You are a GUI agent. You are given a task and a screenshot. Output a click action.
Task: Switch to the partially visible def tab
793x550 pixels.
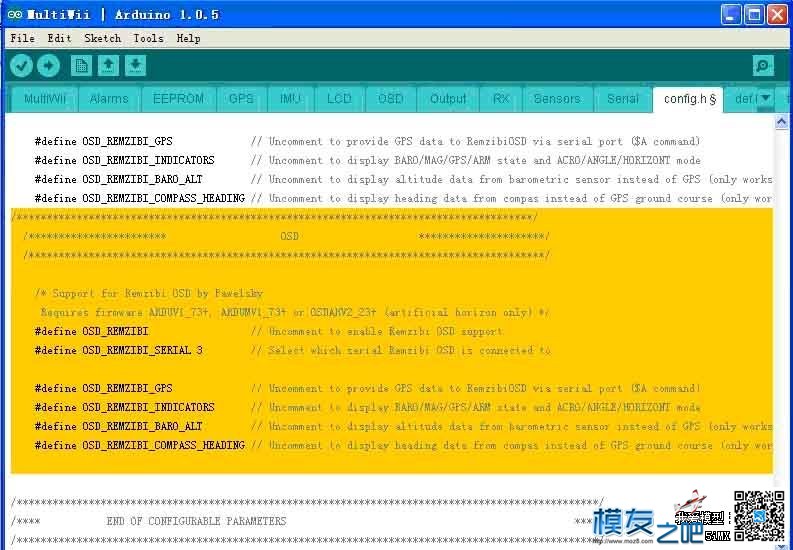743,99
